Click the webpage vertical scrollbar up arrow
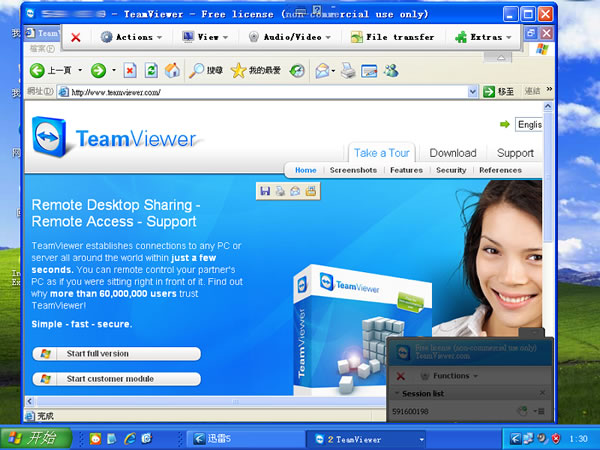600x450 pixels. (x=548, y=106)
